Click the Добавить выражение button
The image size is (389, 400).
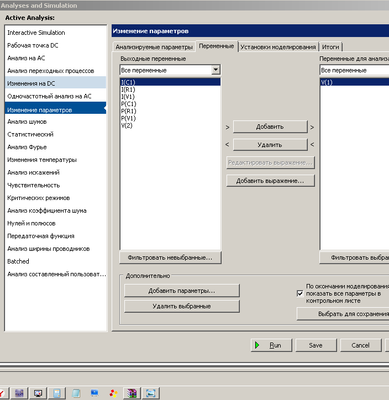coord(270,181)
